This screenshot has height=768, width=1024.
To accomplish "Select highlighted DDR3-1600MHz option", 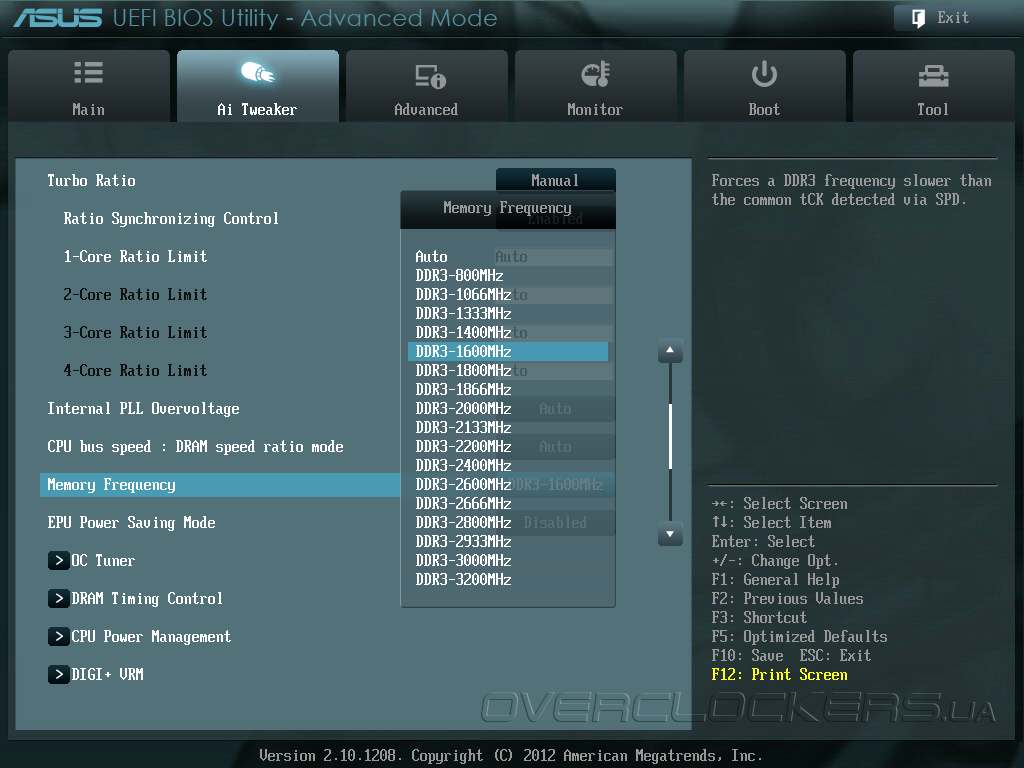I will pos(508,351).
